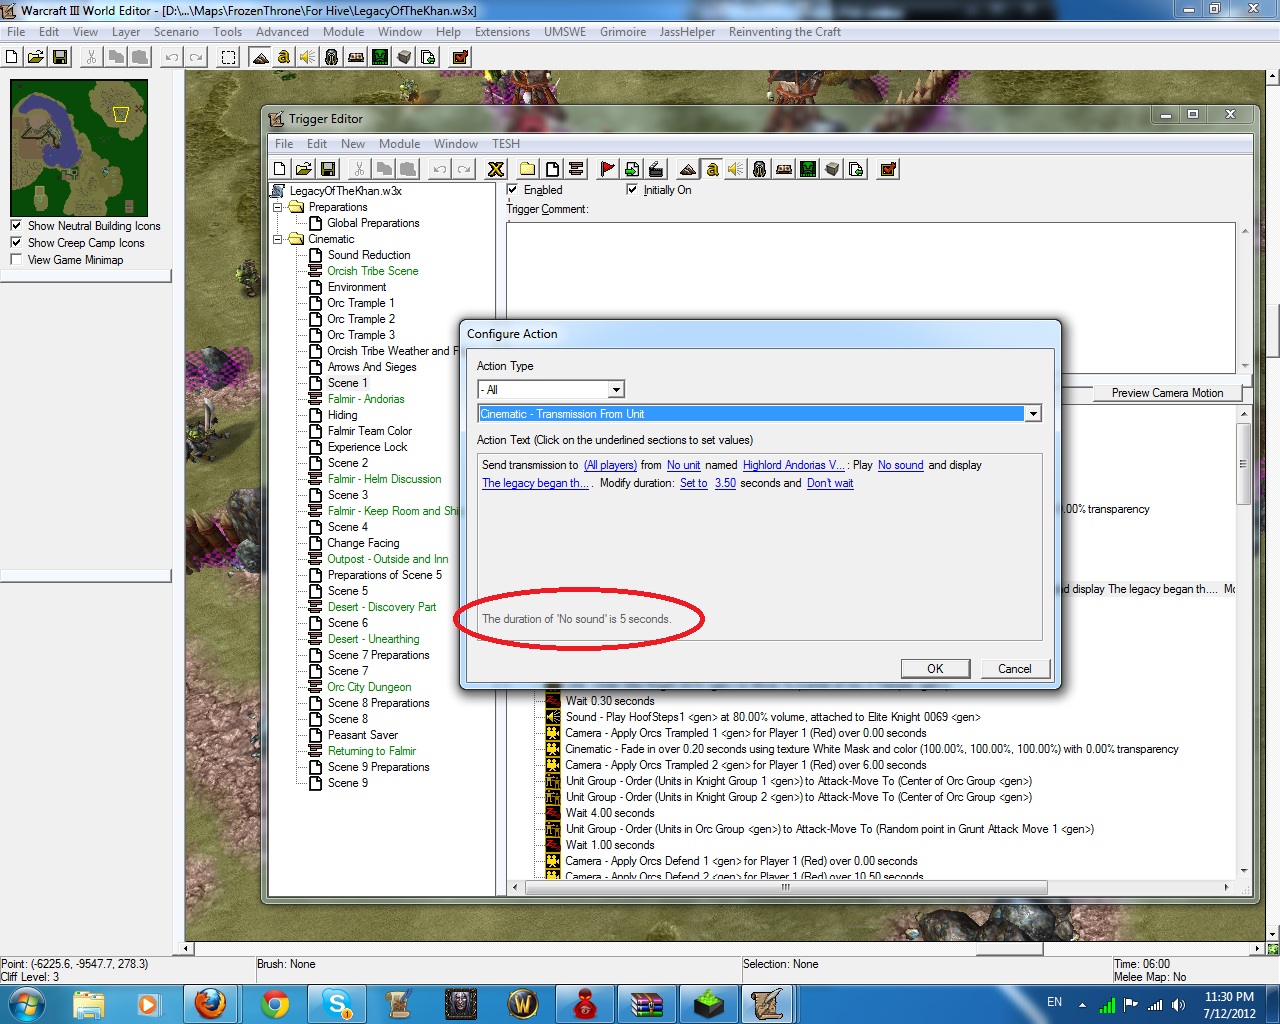The image size is (1280, 1024).
Task: Click the '3.50' seconds value link
Action: pos(725,483)
